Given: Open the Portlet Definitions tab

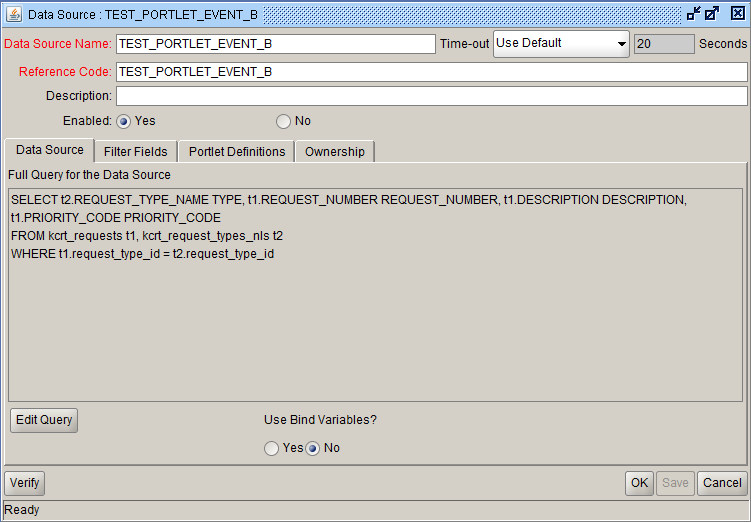Looking at the screenshot, I should coord(237,152).
